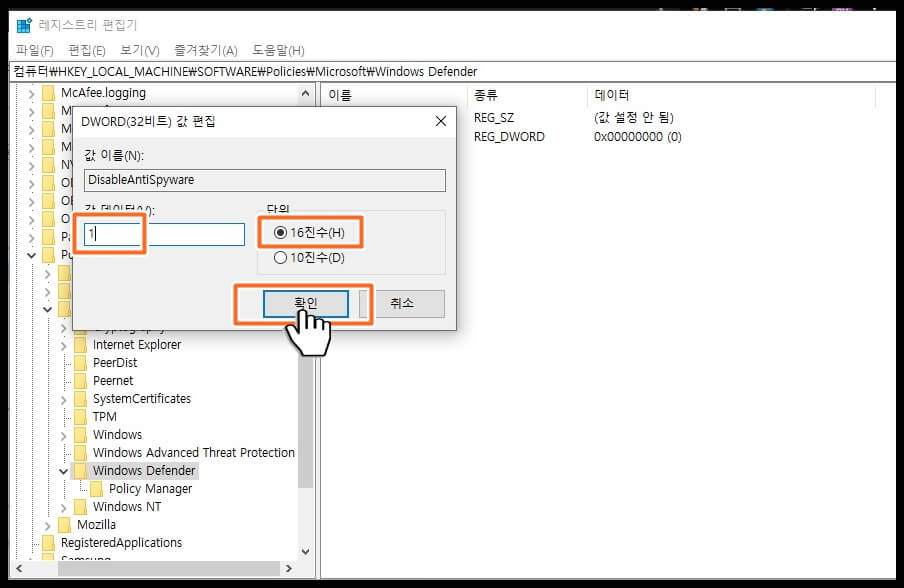Screen dimensions: 904x588
Task: Select the TPM key
Action: (x=104, y=417)
